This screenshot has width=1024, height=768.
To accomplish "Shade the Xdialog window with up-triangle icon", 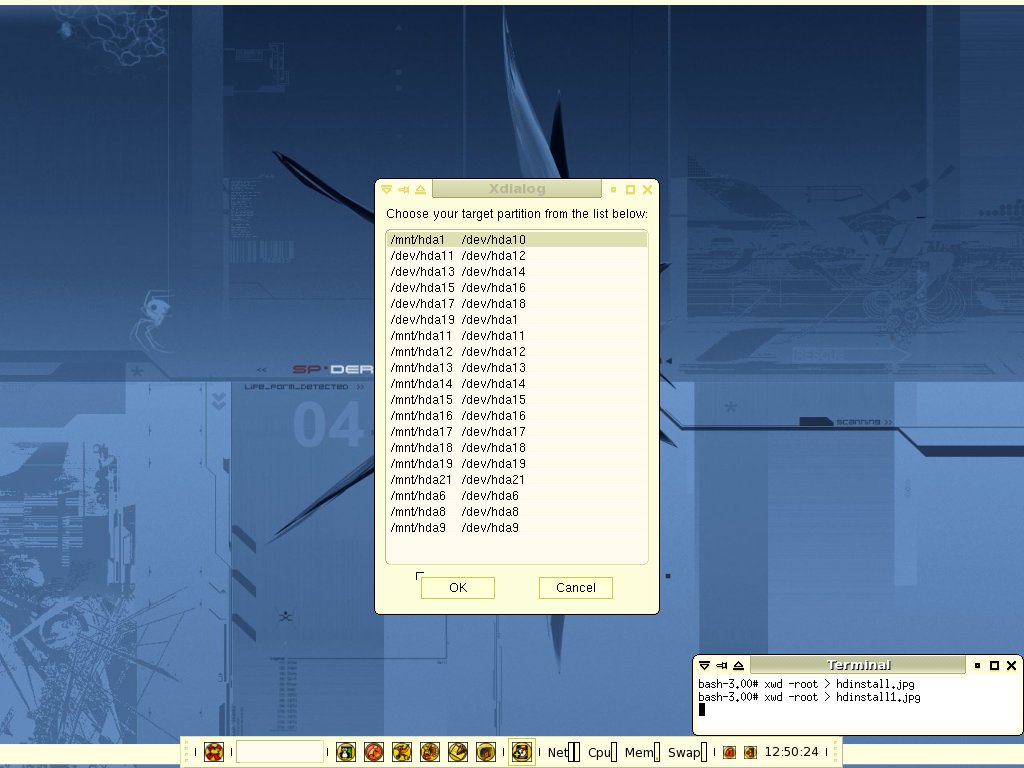I will pyautogui.click(x=421, y=189).
